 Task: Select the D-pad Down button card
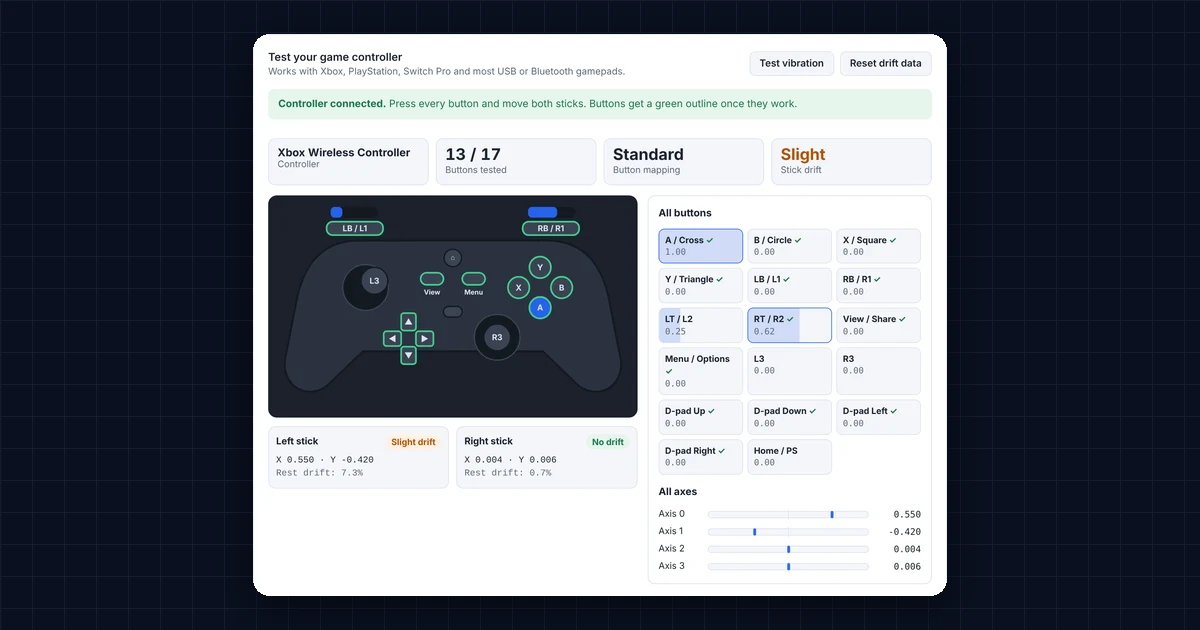pos(790,417)
